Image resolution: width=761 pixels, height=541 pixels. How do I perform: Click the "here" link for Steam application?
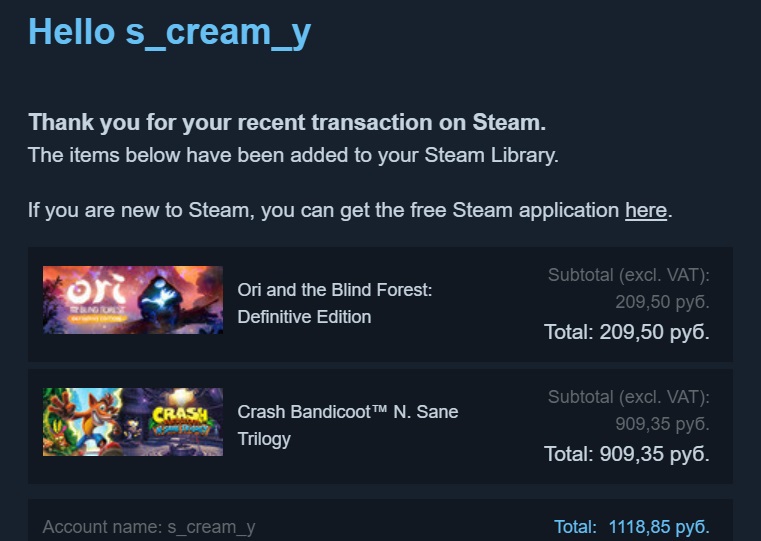[x=645, y=211]
